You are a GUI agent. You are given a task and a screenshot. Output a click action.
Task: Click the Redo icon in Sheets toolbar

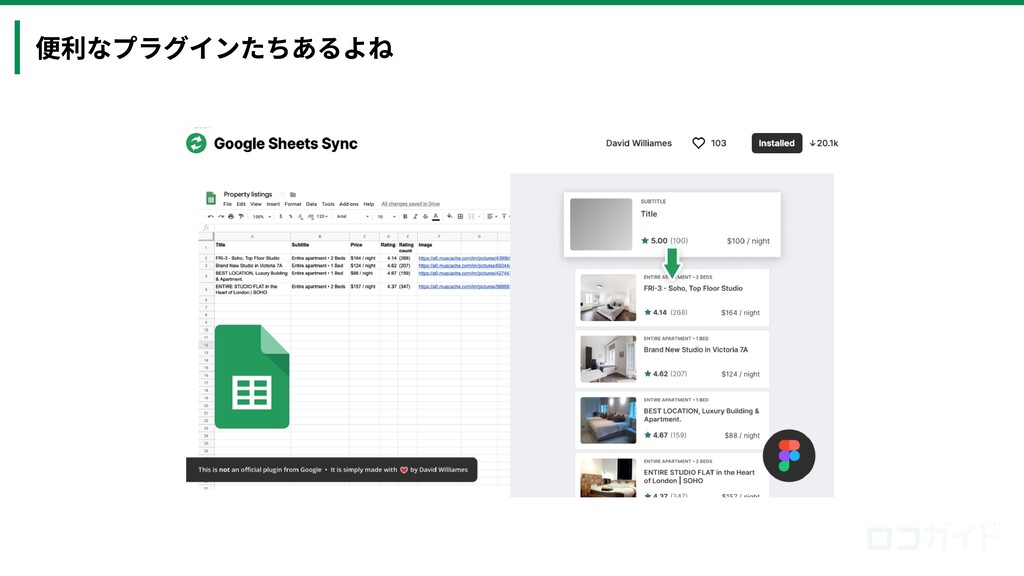(x=221, y=216)
